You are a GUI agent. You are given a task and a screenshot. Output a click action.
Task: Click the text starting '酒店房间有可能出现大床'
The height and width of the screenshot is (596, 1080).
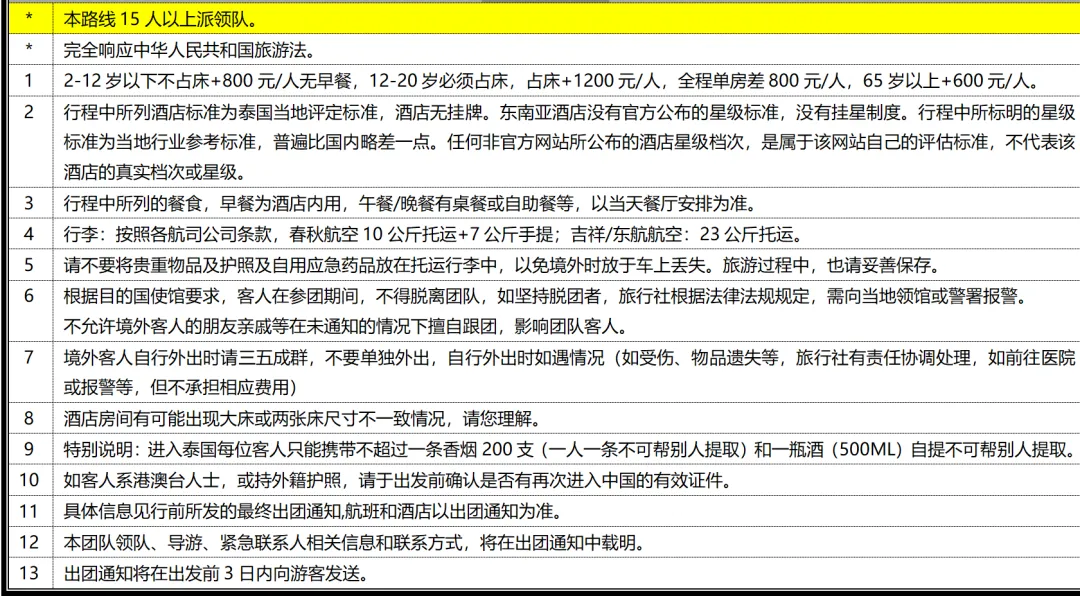tap(302, 418)
